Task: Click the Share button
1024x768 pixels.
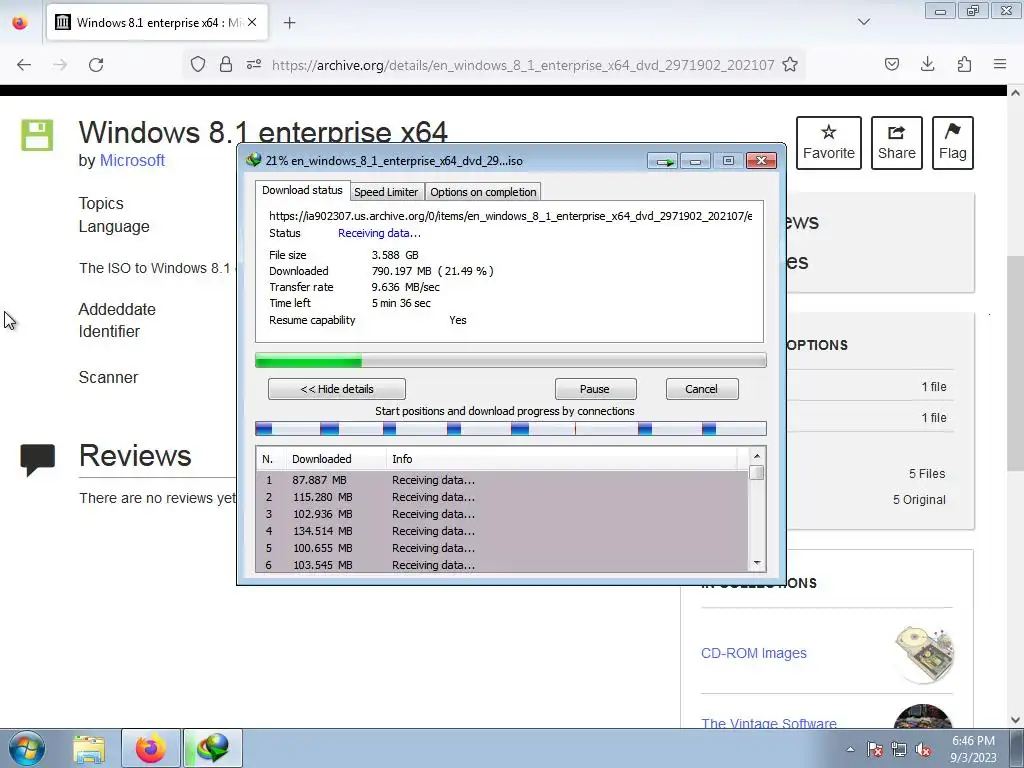Action: [896, 142]
